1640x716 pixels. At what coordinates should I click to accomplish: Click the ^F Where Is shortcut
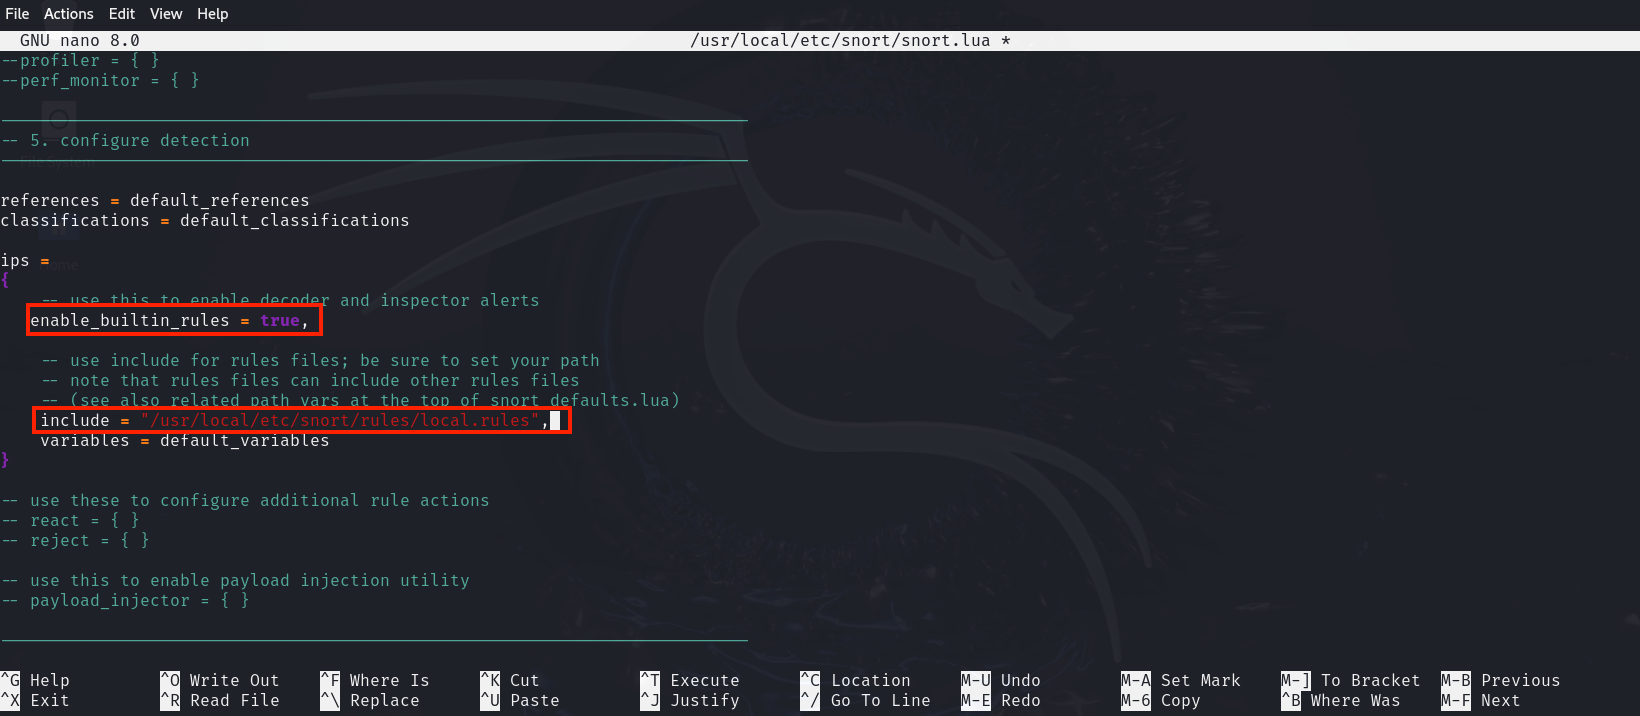(375, 680)
